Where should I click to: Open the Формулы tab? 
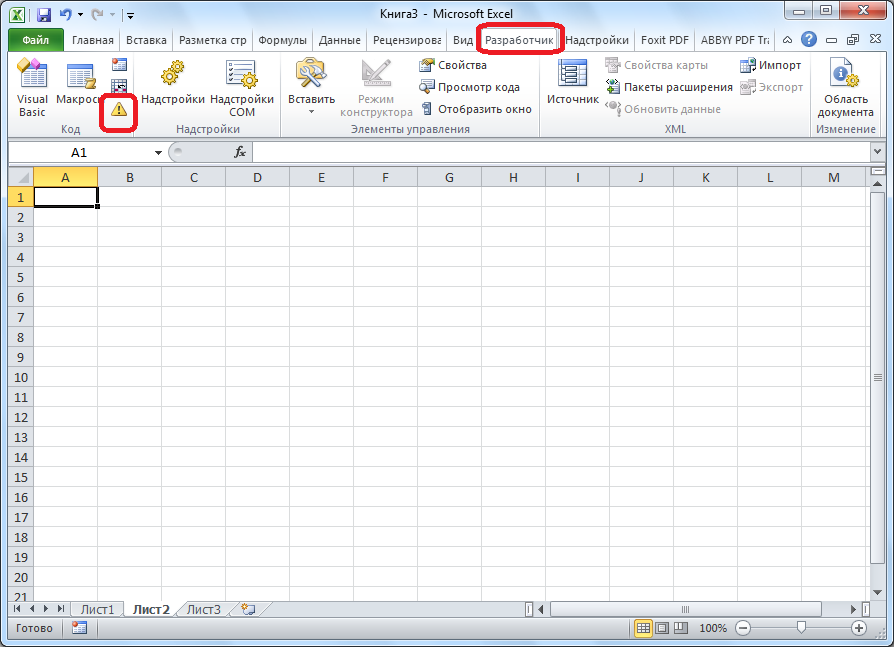[x=282, y=40]
